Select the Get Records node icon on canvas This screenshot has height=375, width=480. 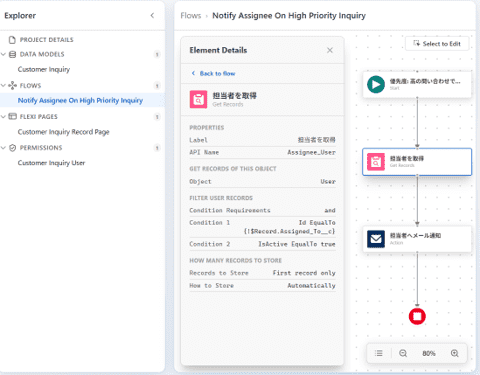pos(376,162)
